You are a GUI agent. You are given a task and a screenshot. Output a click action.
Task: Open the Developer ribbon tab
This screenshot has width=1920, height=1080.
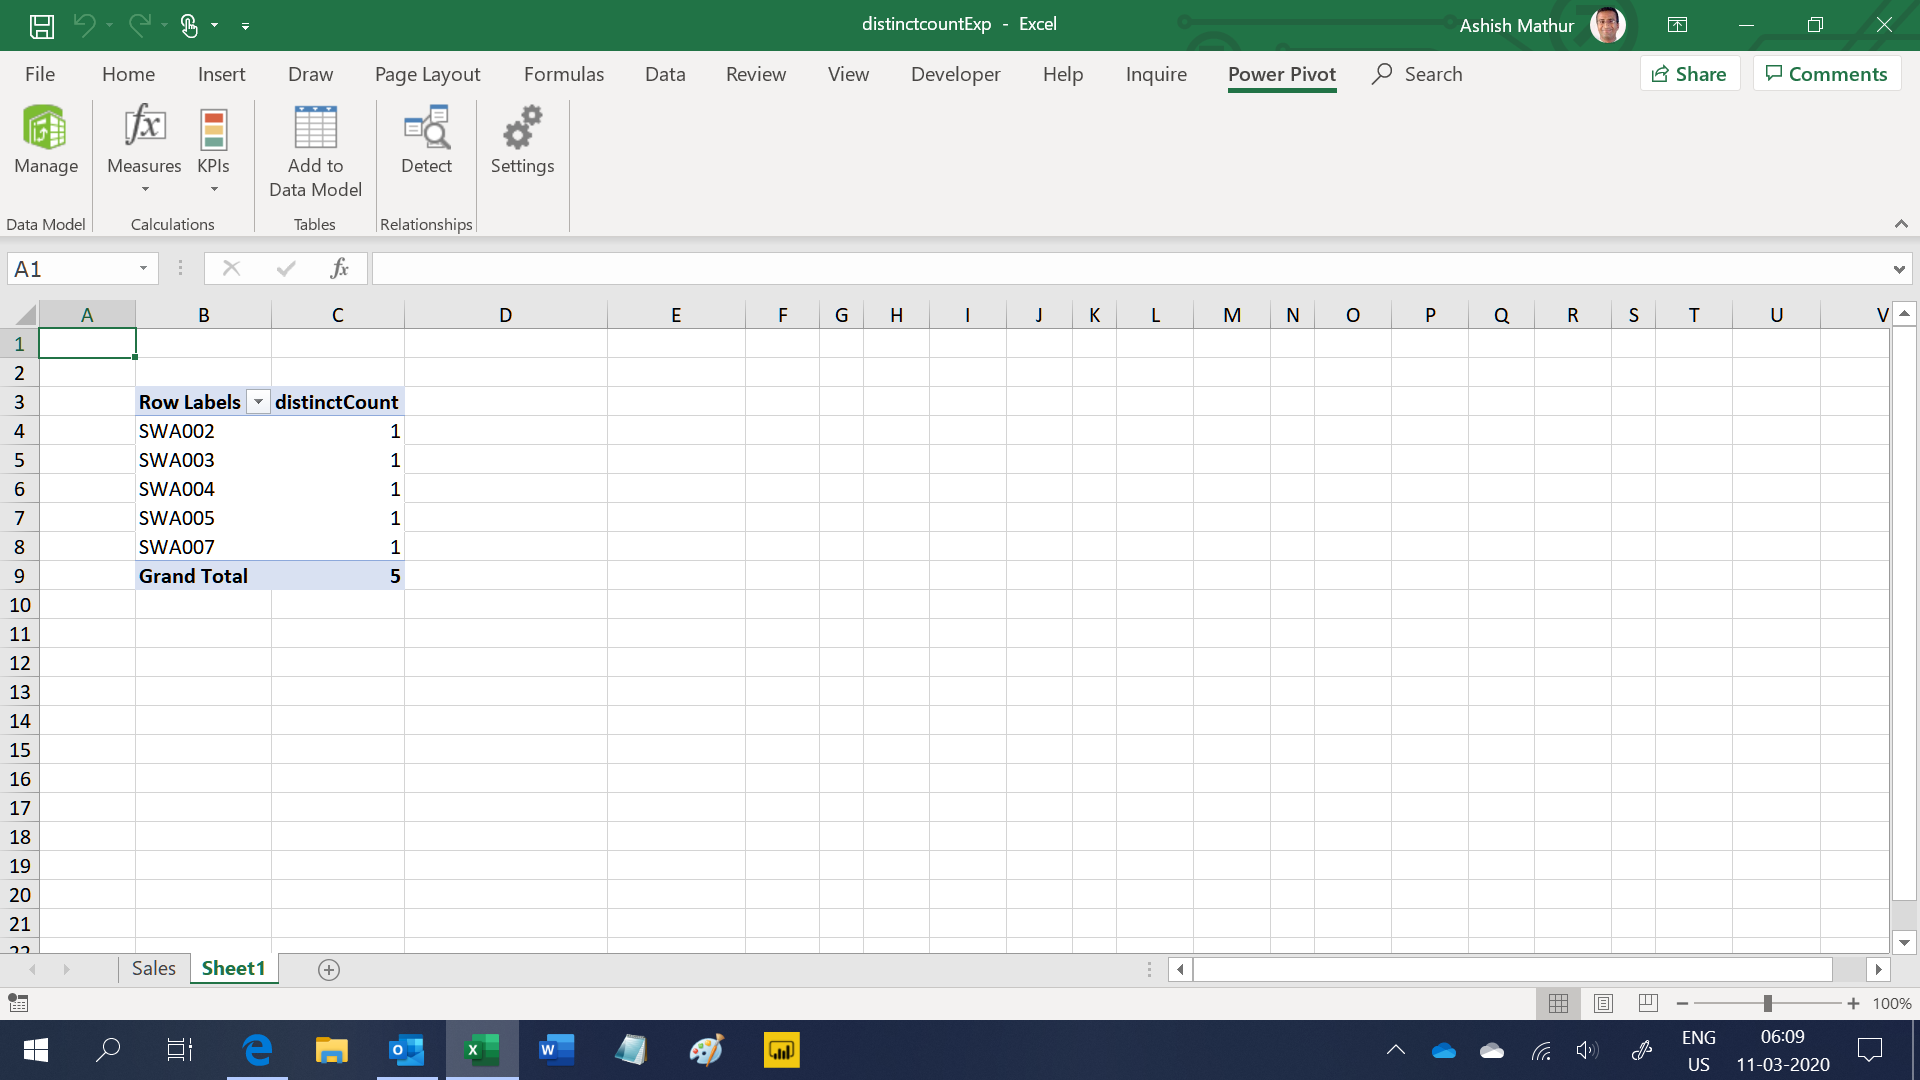956,74
